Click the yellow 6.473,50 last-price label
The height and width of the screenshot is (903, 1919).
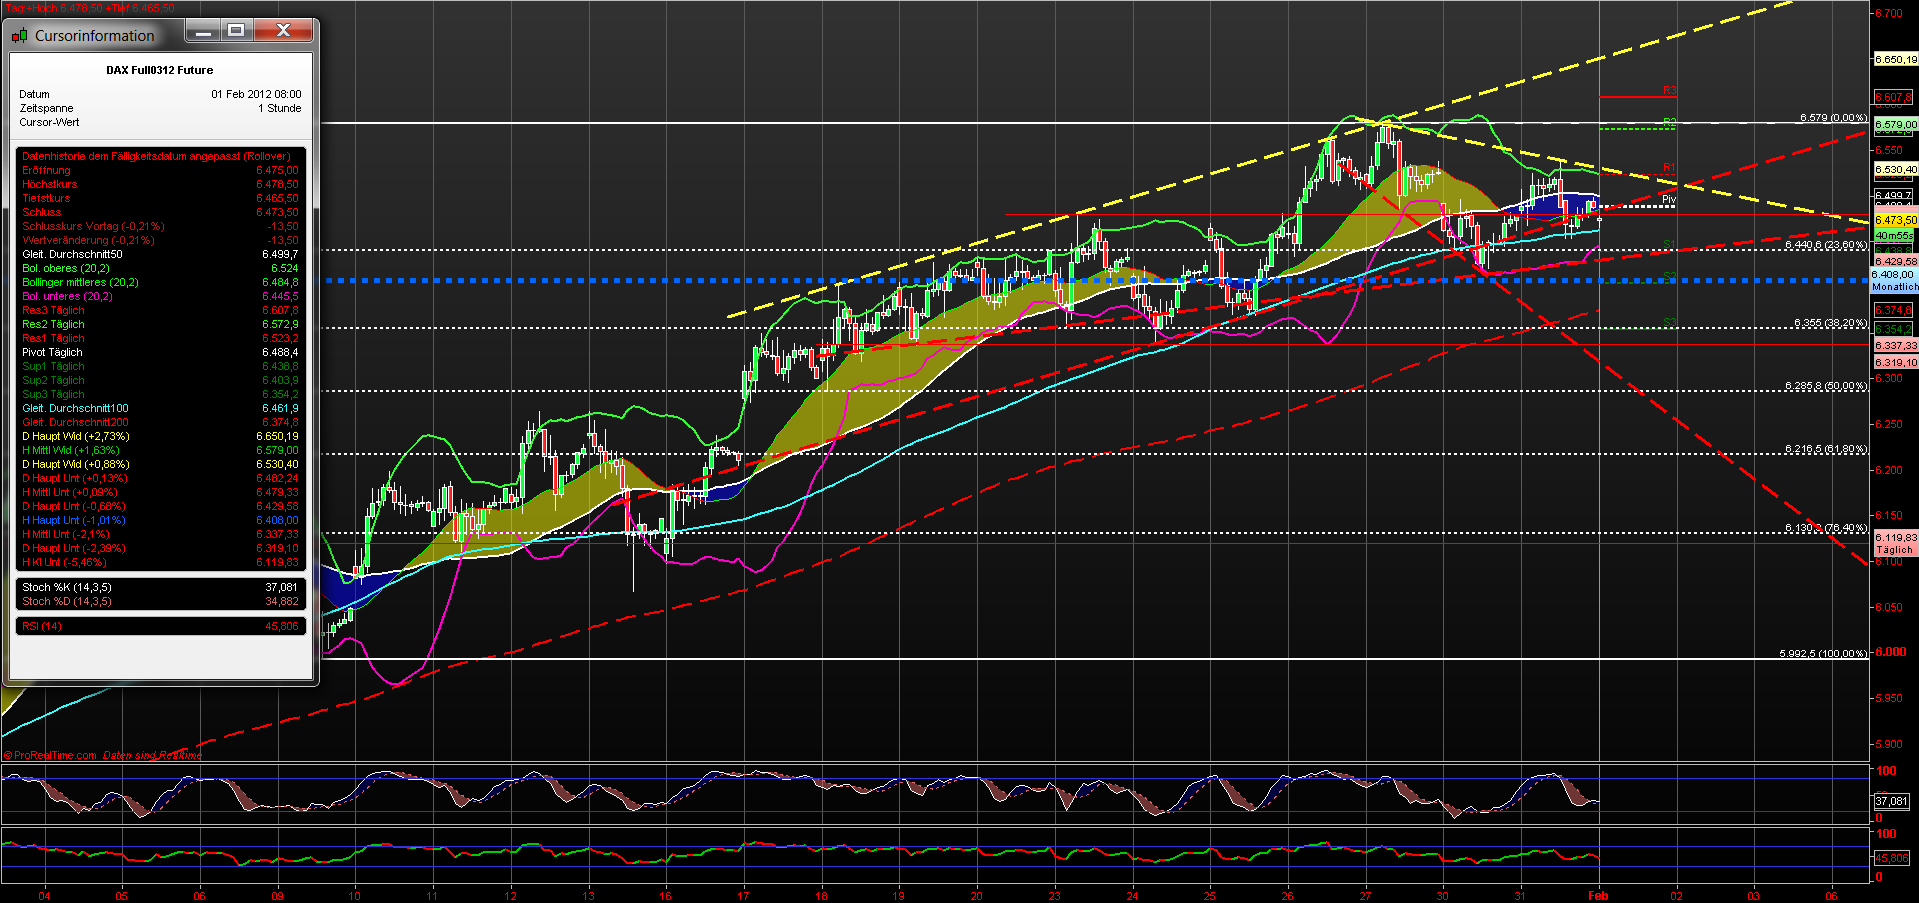point(1893,218)
